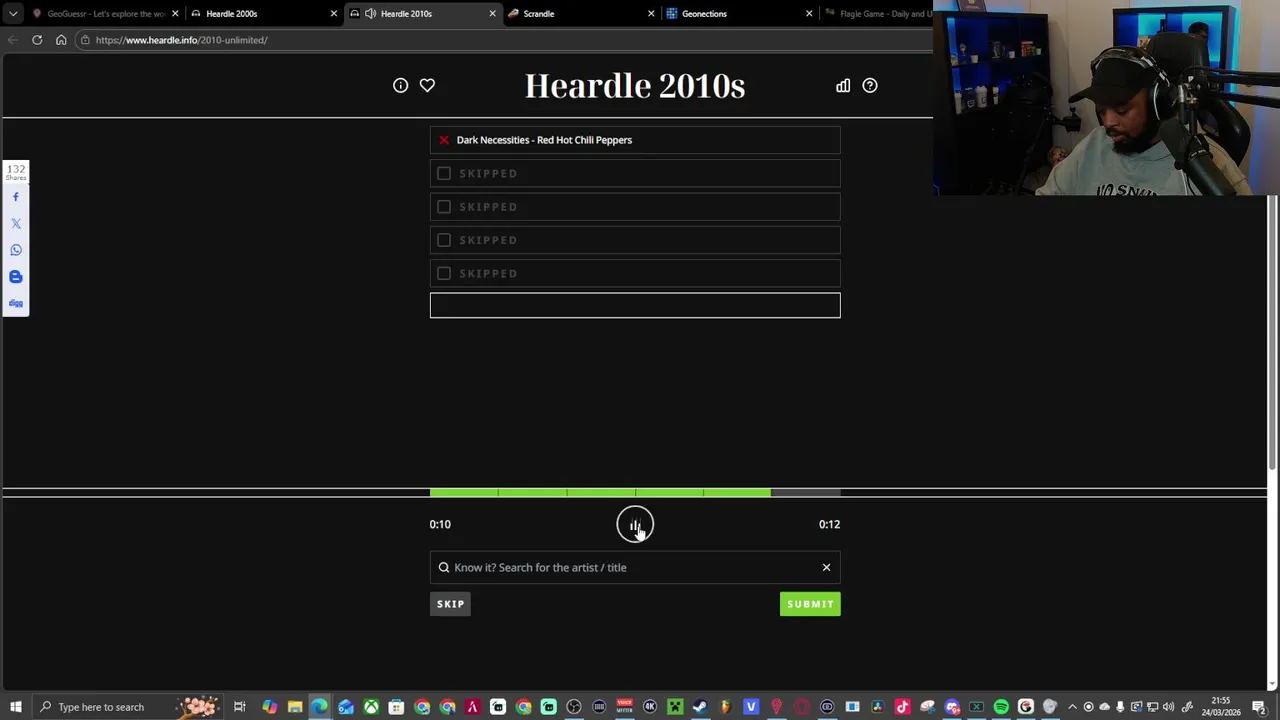Open the Heardle info icon

coord(400,86)
